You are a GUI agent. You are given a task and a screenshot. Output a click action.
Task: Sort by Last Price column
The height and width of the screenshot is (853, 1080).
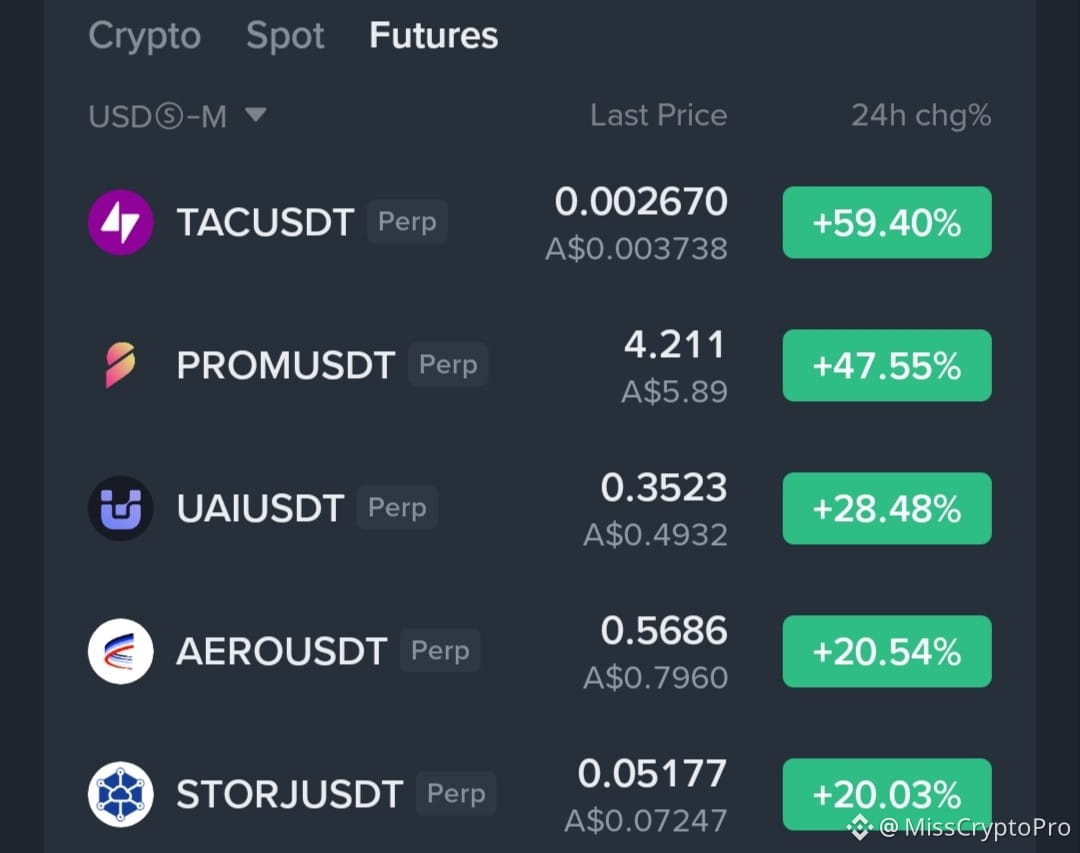pyautogui.click(x=658, y=115)
